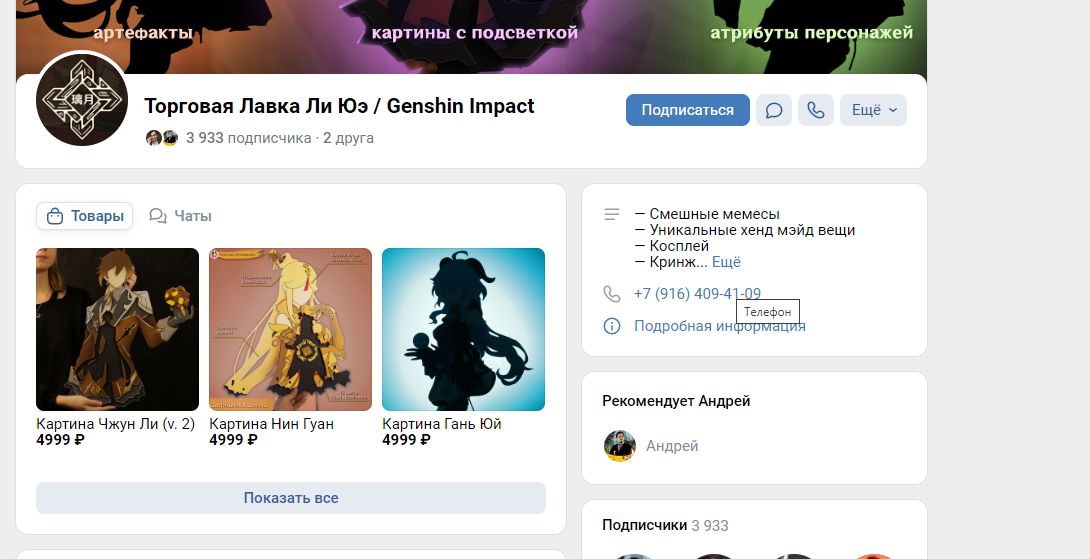Click the price 4999 ₽ under Гань Юй
Image resolution: width=1090 pixels, height=559 pixels.
pyautogui.click(x=407, y=440)
